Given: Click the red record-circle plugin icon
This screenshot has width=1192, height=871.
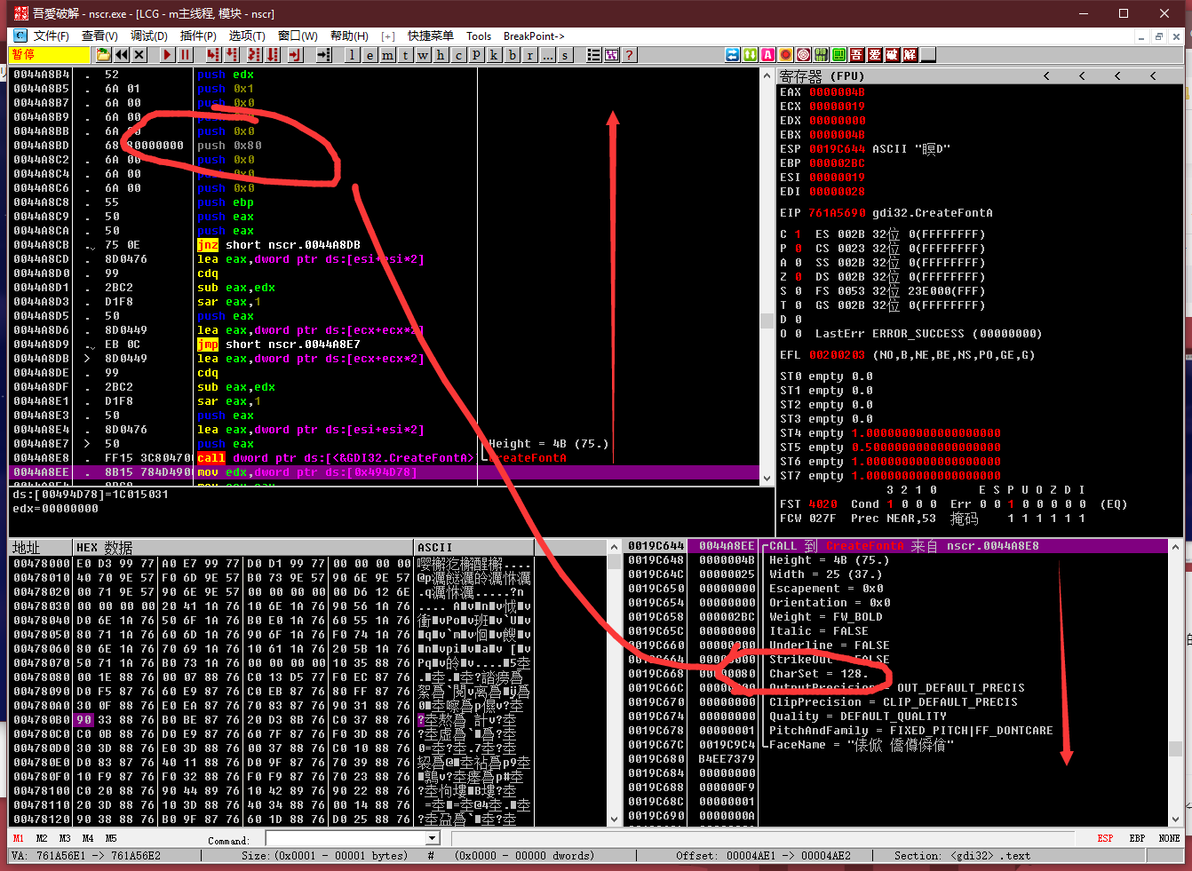Looking at the screenshot, I should 785,55.
